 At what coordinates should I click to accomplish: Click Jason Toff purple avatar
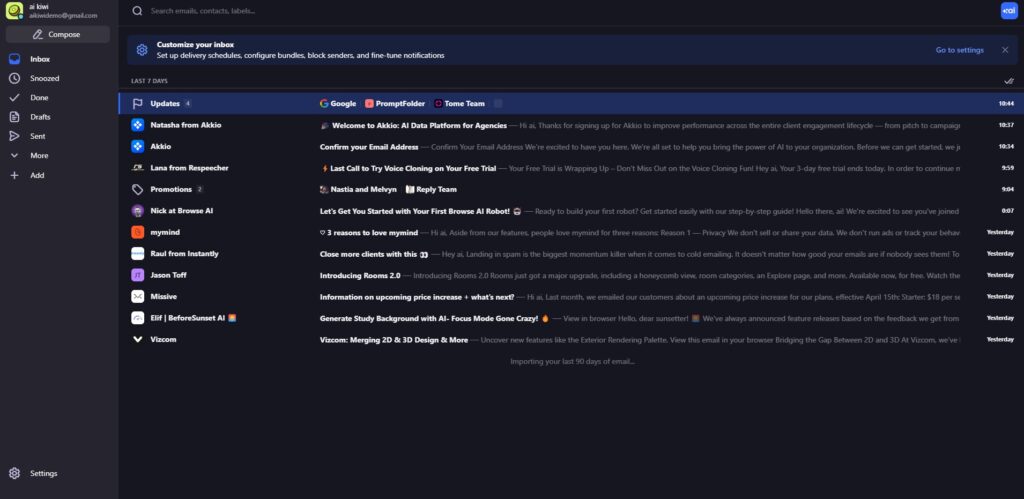137,275
